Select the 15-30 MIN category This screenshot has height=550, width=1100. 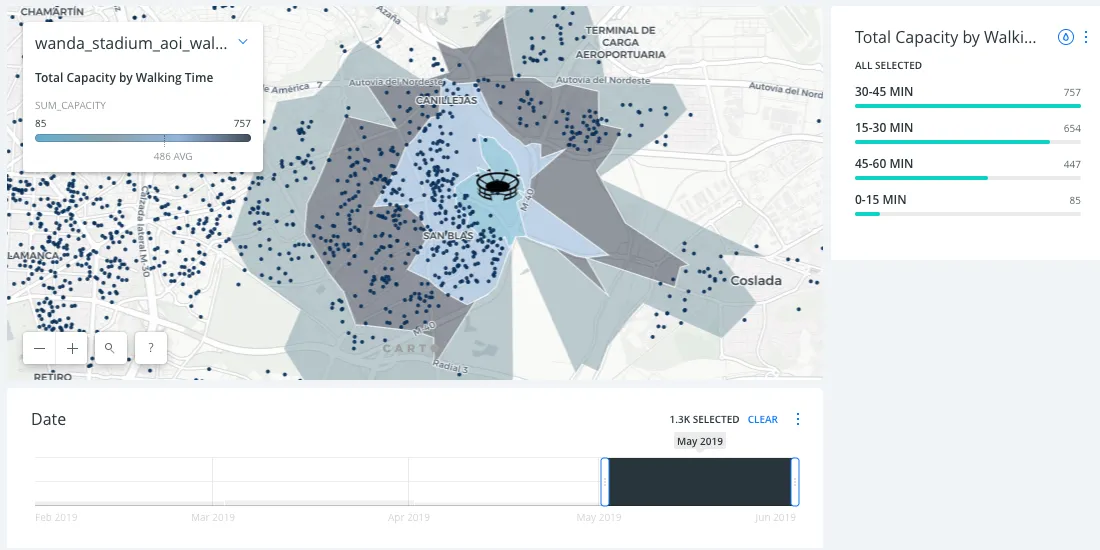[884, 128]
